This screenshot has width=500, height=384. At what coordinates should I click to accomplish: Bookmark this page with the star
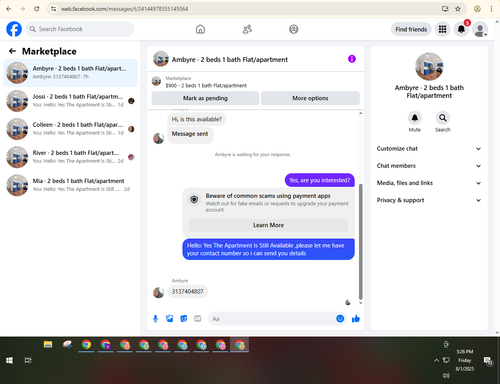[x=458, y=9]
